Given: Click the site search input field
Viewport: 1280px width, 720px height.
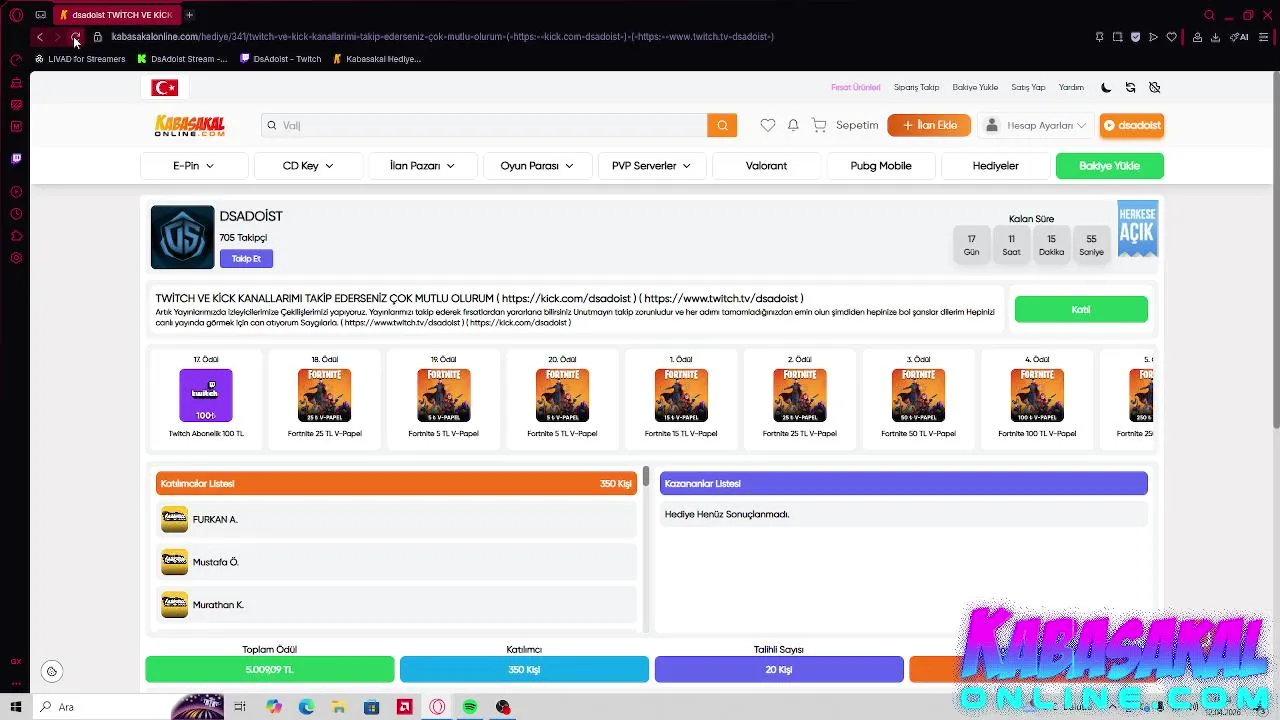Looking at the screenshot, I should (485, 125).
